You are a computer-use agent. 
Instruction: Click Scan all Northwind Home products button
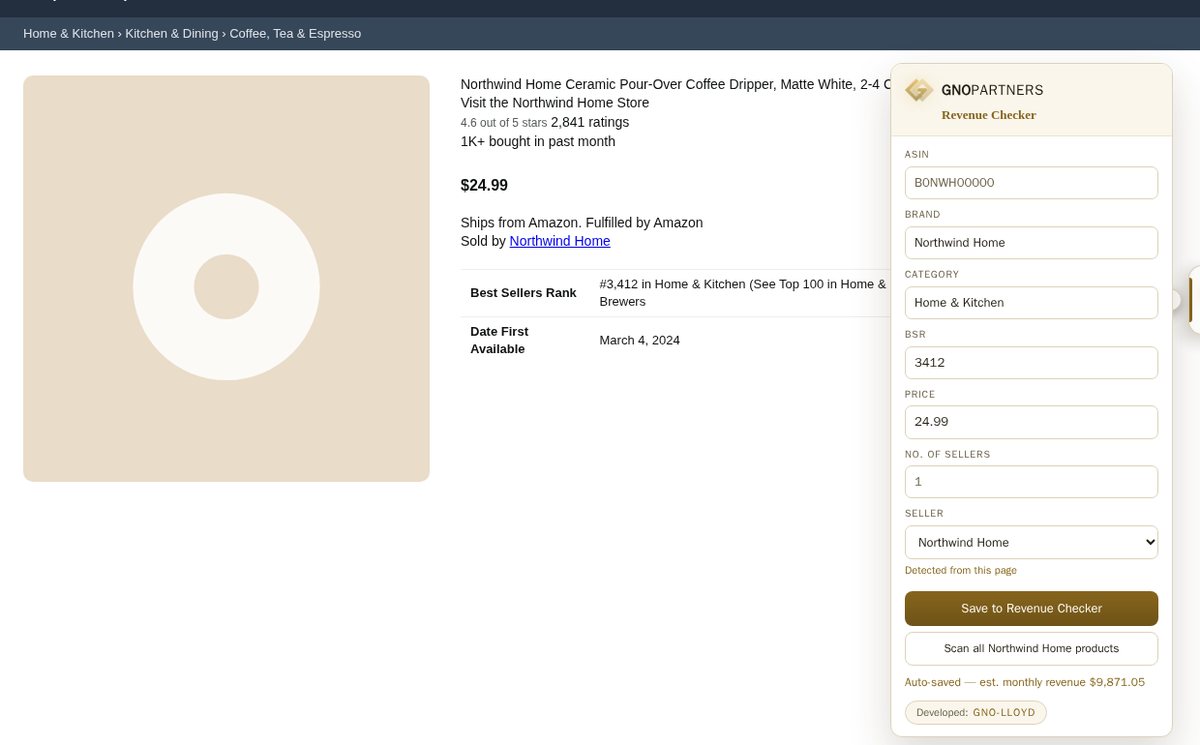tap(1031, 648)
